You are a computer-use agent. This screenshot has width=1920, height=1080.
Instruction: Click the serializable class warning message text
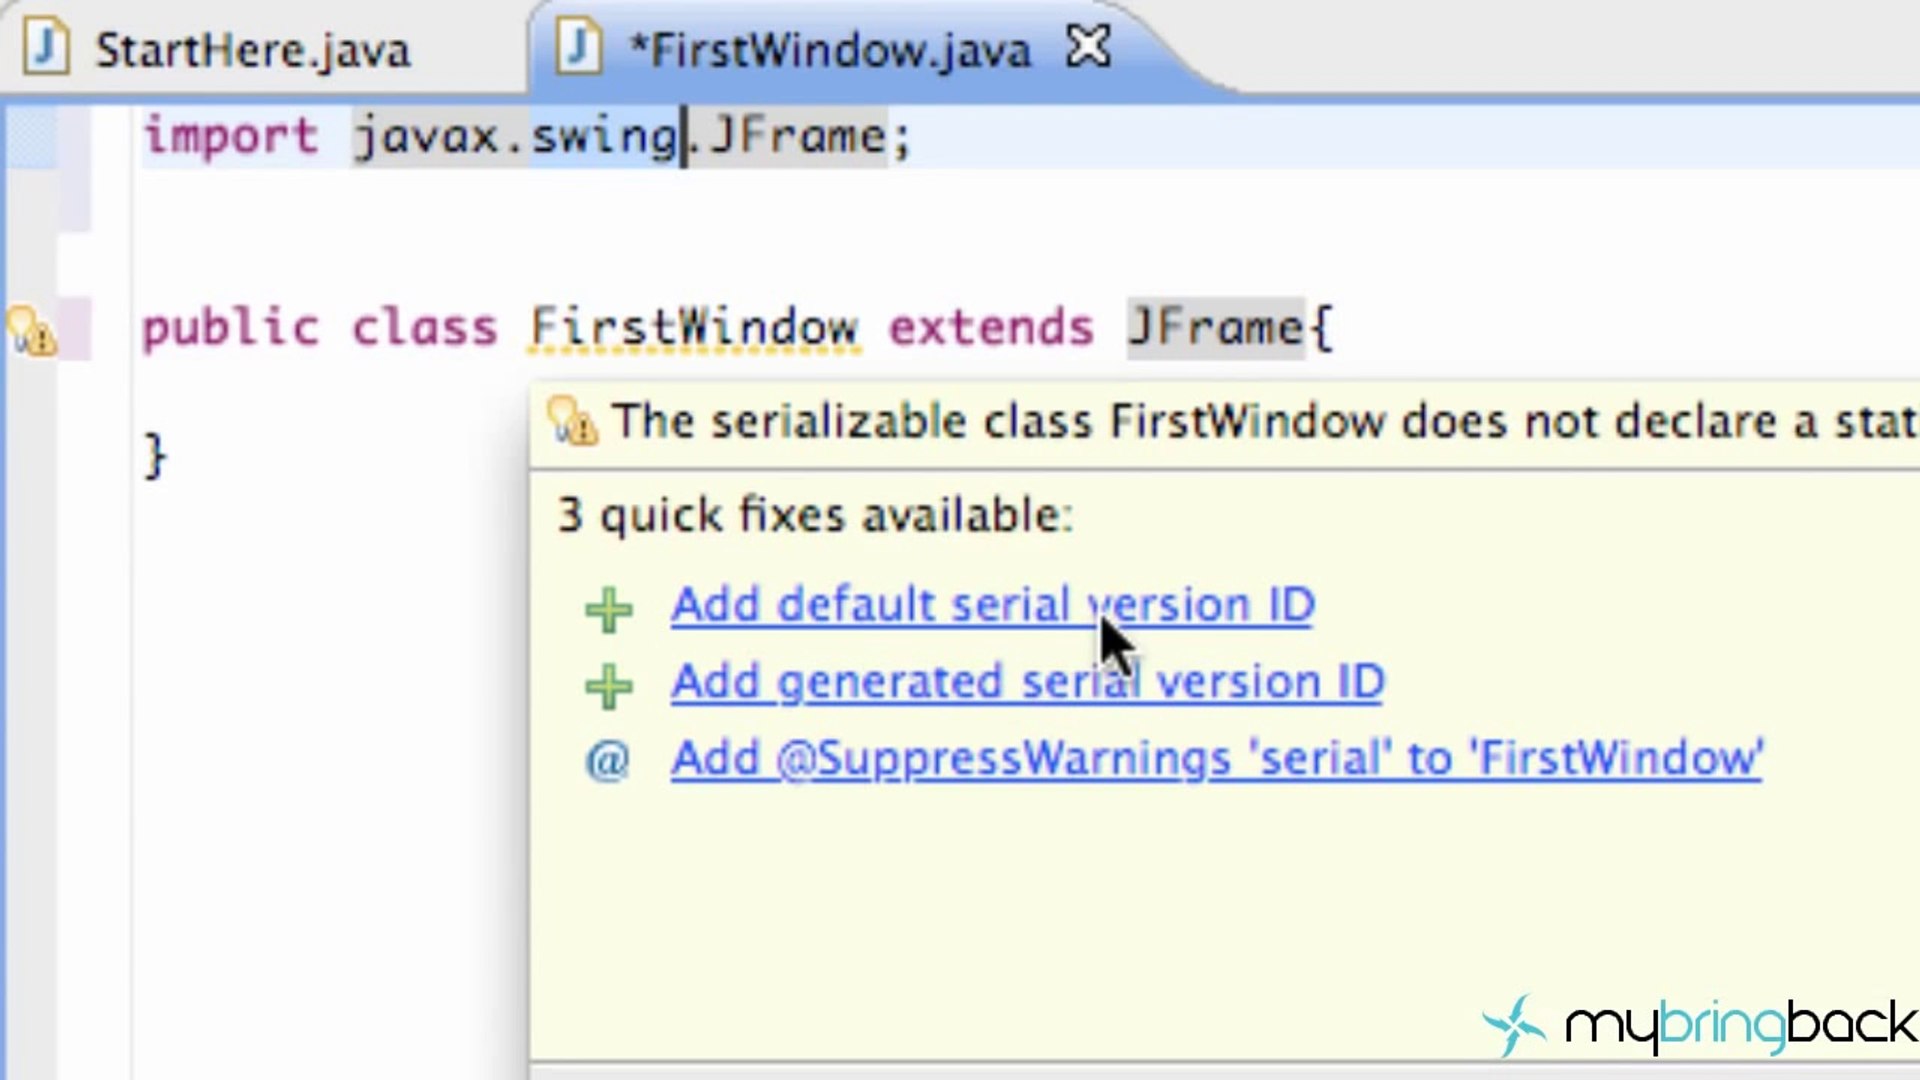[x=1260, y=421]
